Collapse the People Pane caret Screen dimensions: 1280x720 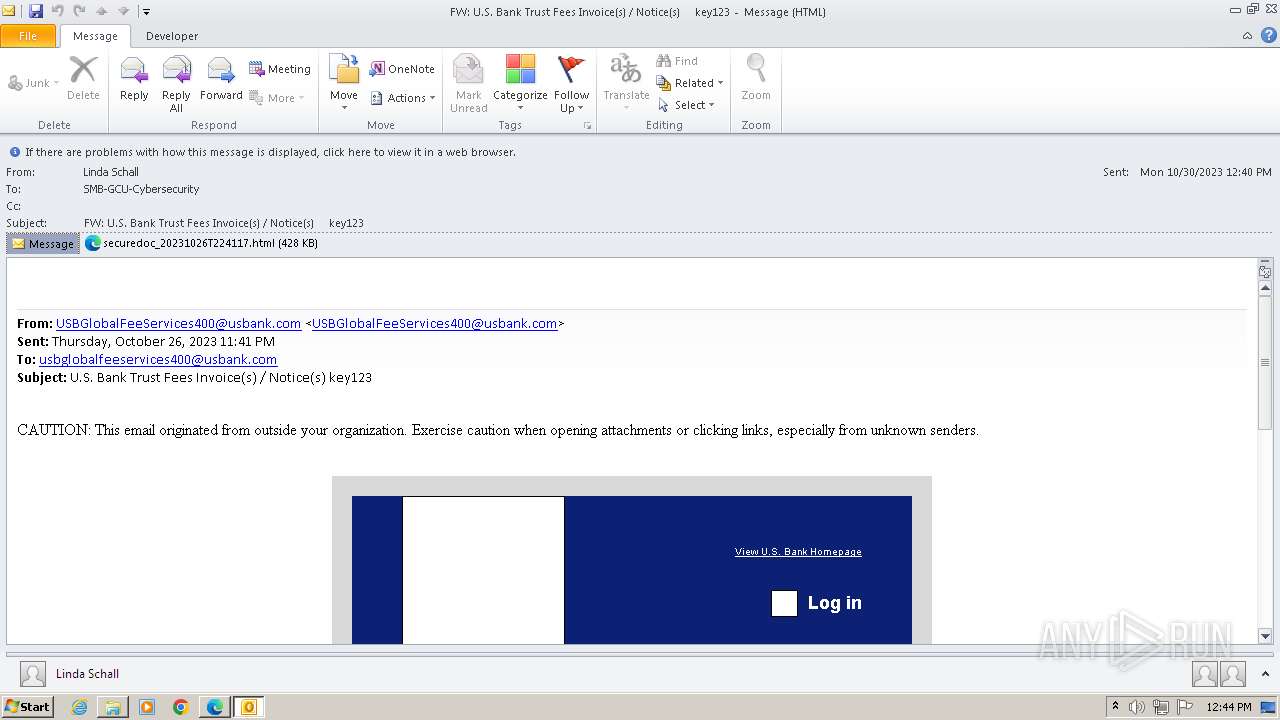pyautogui.click(x=1265, y=674)
